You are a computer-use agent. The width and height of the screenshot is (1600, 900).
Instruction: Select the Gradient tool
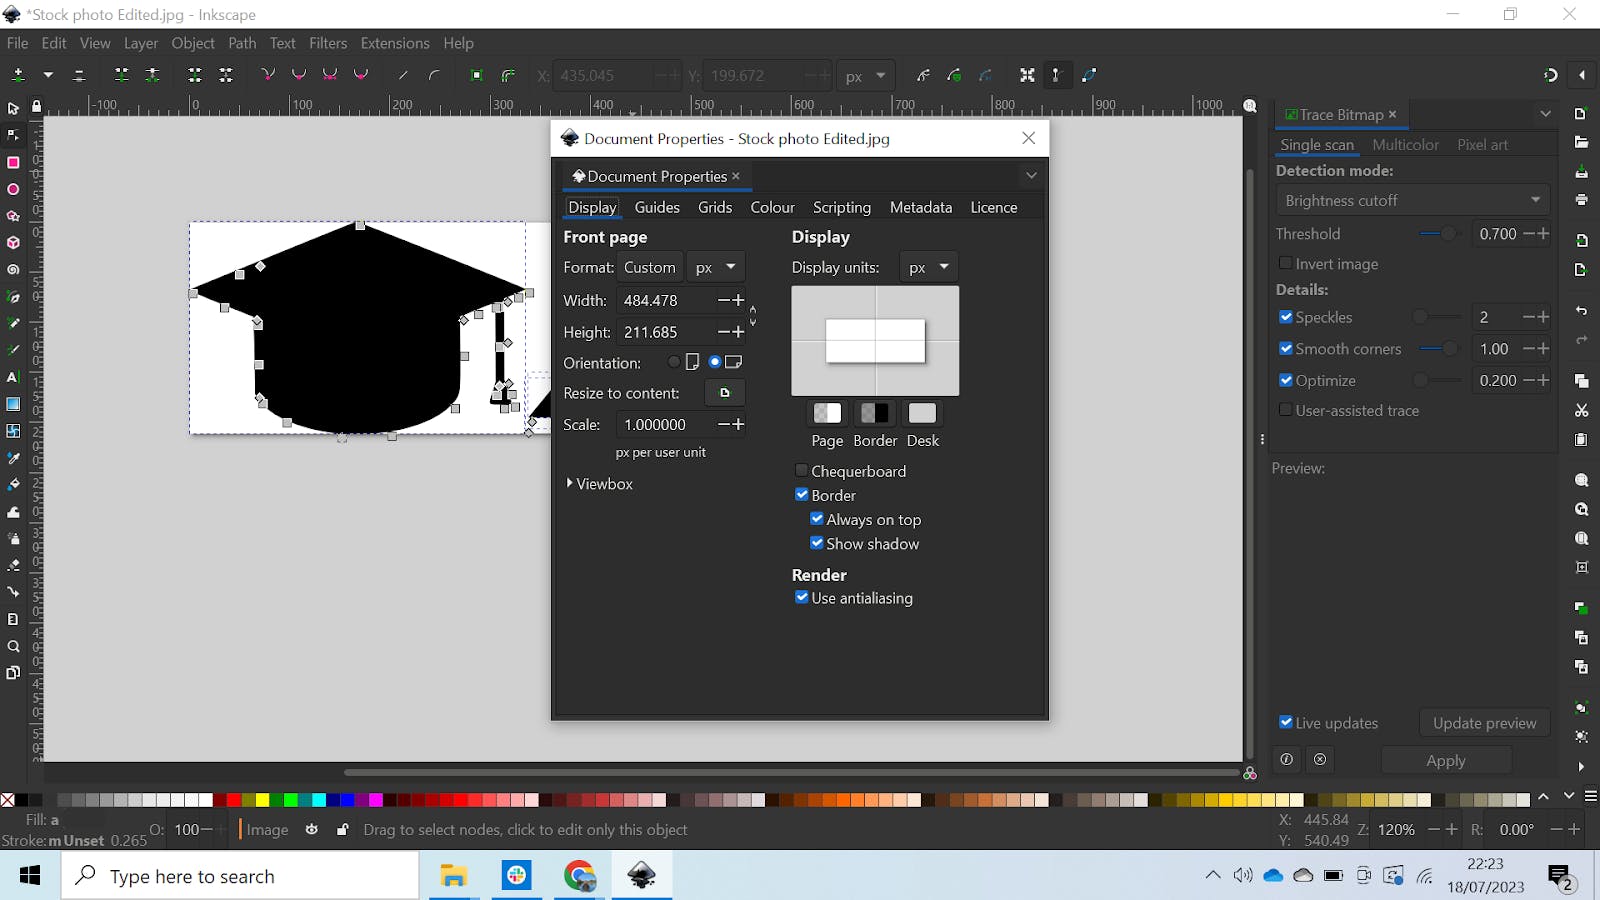[13, 404]
